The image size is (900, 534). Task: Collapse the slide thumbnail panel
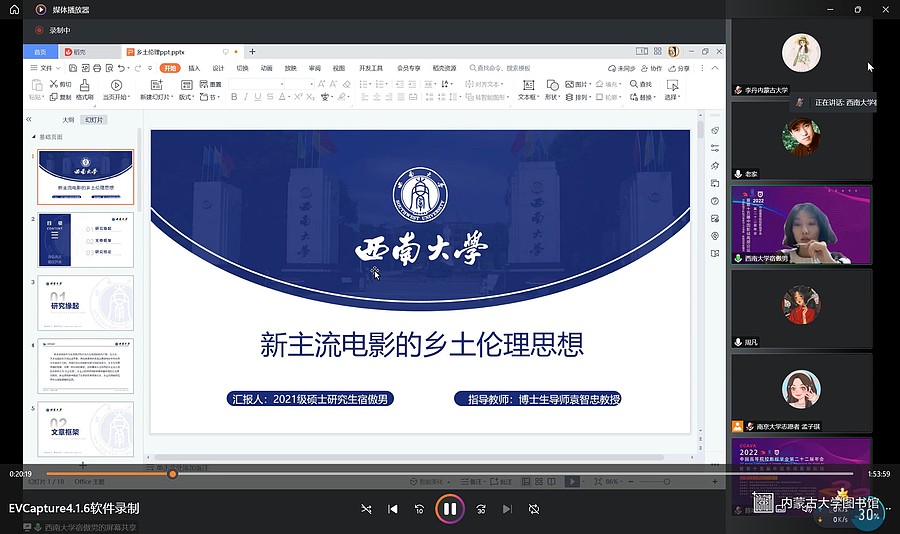(29, 119)
